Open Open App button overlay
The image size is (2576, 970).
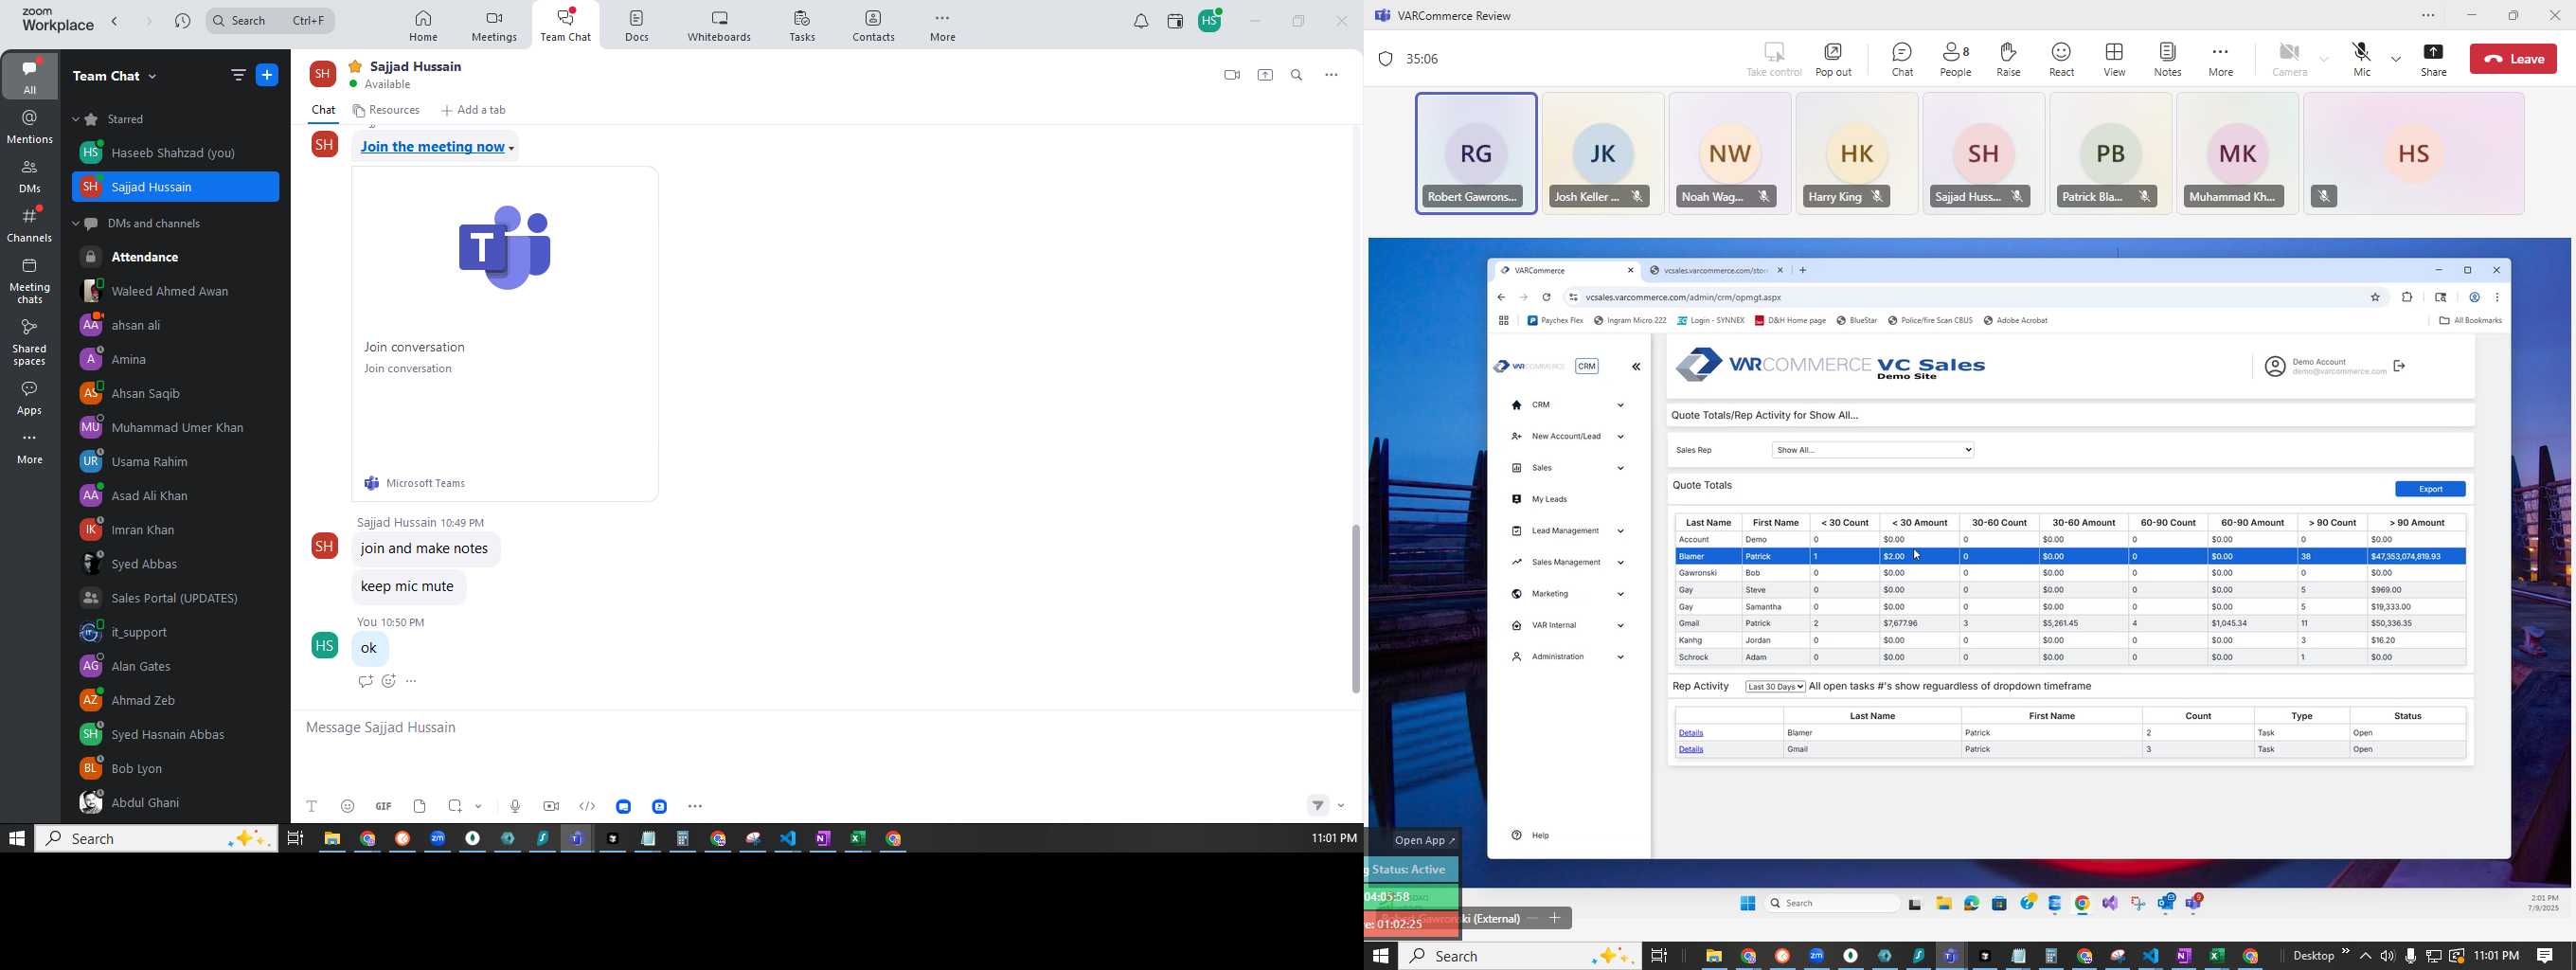pyautogui.click(x=1425, y=841)
